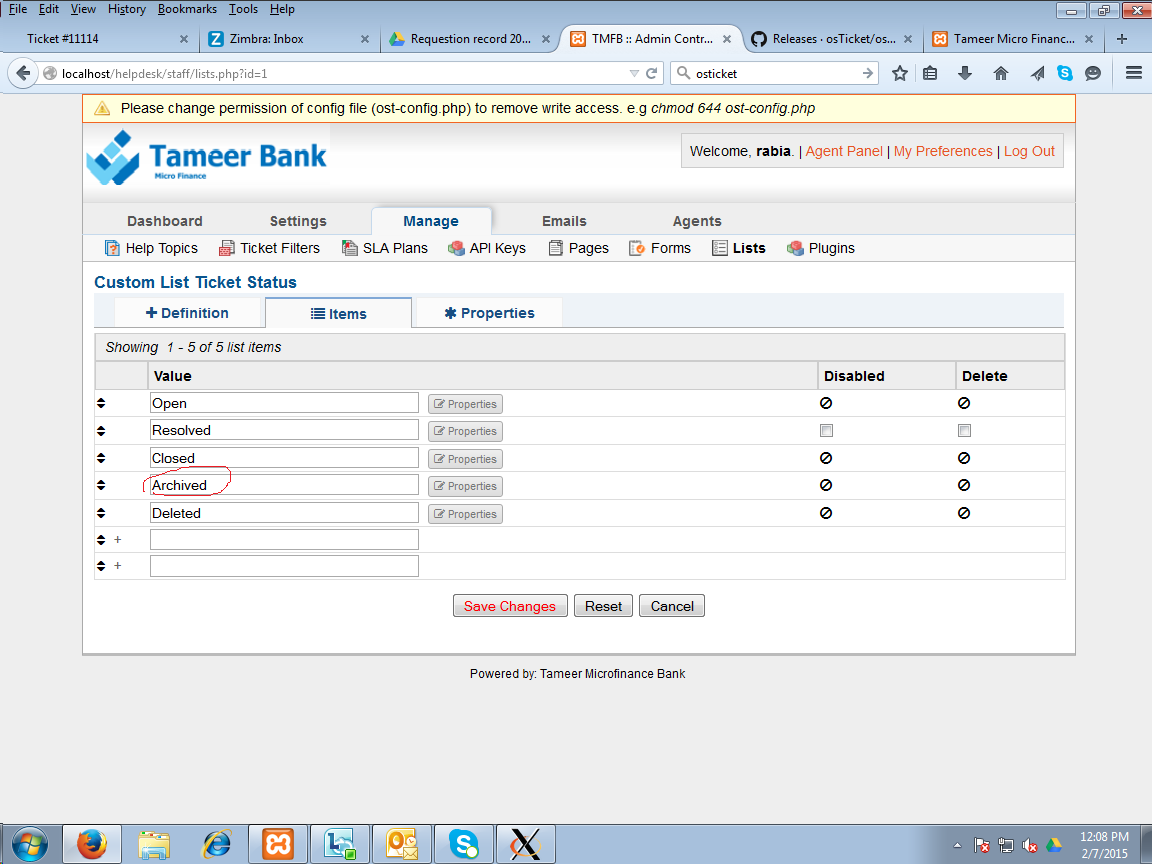Switch to the Properties tab

pos(489,313)
